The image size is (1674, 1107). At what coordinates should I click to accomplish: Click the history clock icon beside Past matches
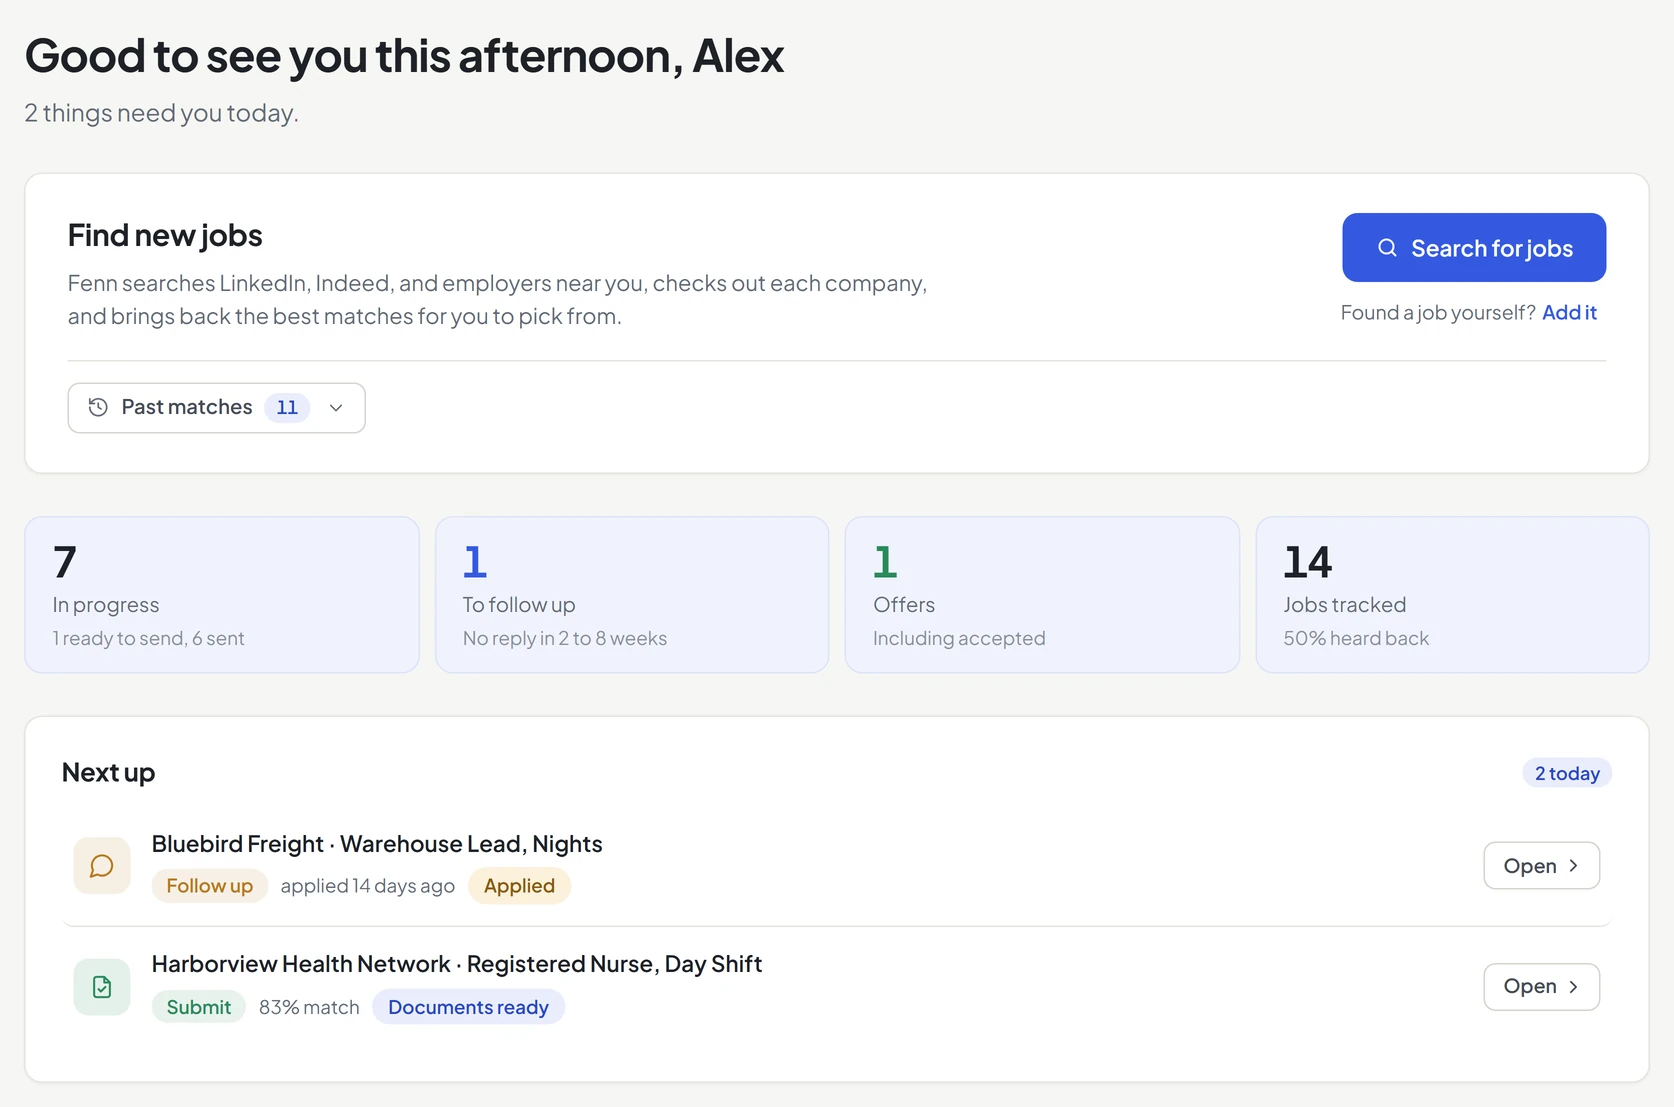point(98,407)
